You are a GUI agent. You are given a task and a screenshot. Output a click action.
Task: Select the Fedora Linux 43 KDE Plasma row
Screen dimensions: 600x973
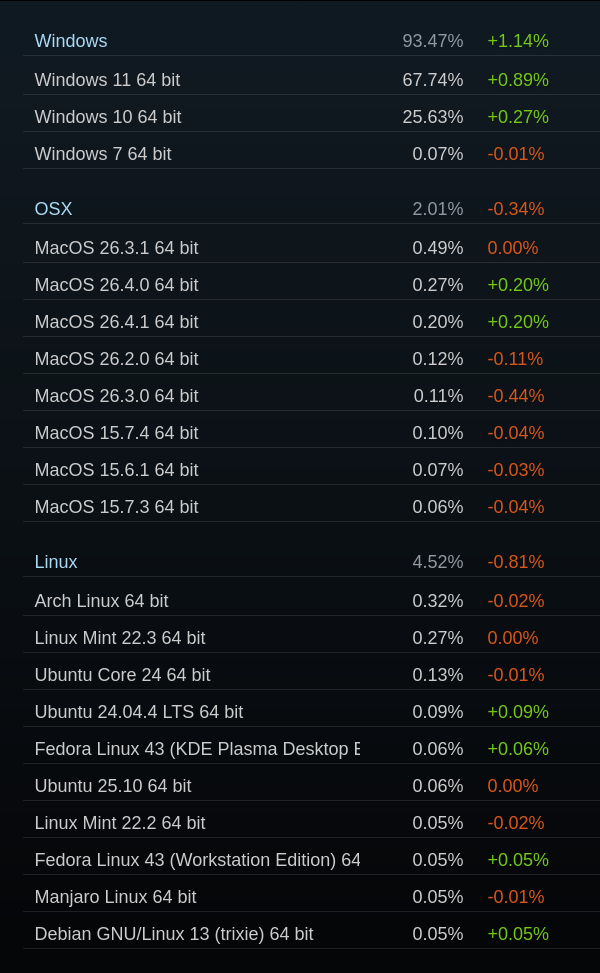(x=311, y=749)
